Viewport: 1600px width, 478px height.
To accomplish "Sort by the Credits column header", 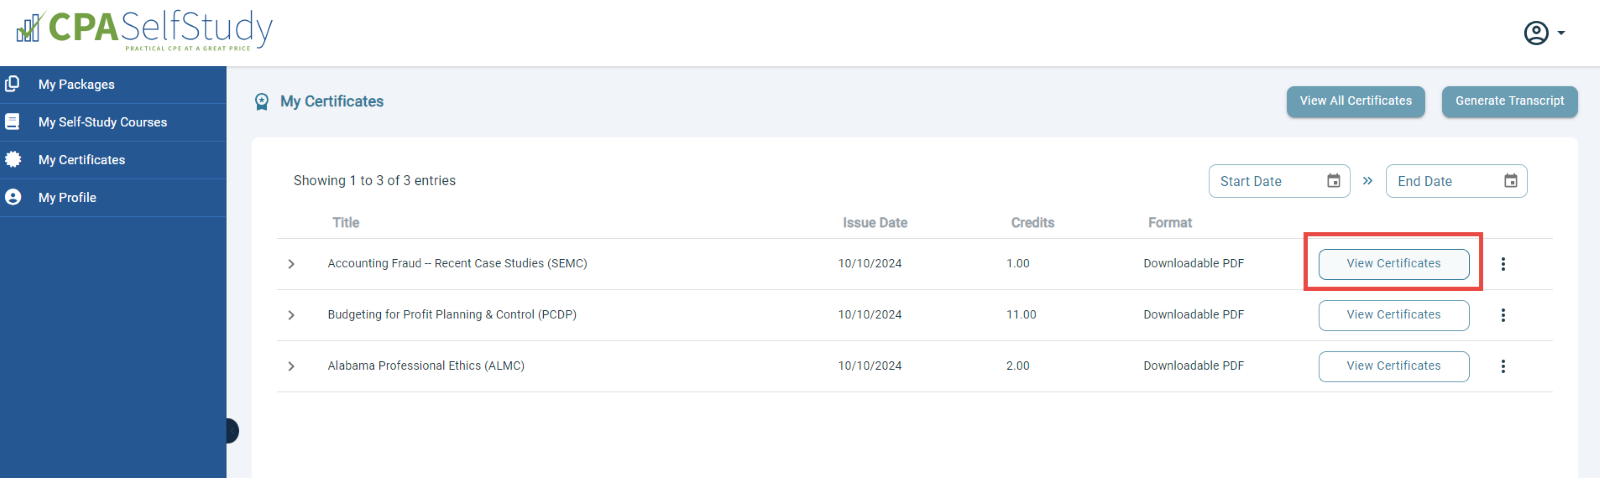I will pyautogui.click(x=1033, y=223).
